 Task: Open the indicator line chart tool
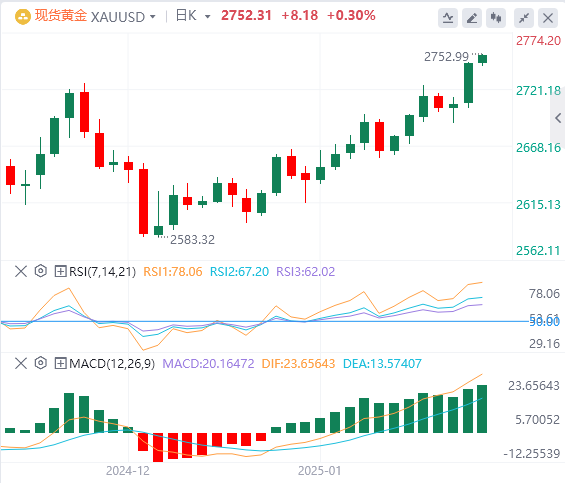[x=448, y=18]
